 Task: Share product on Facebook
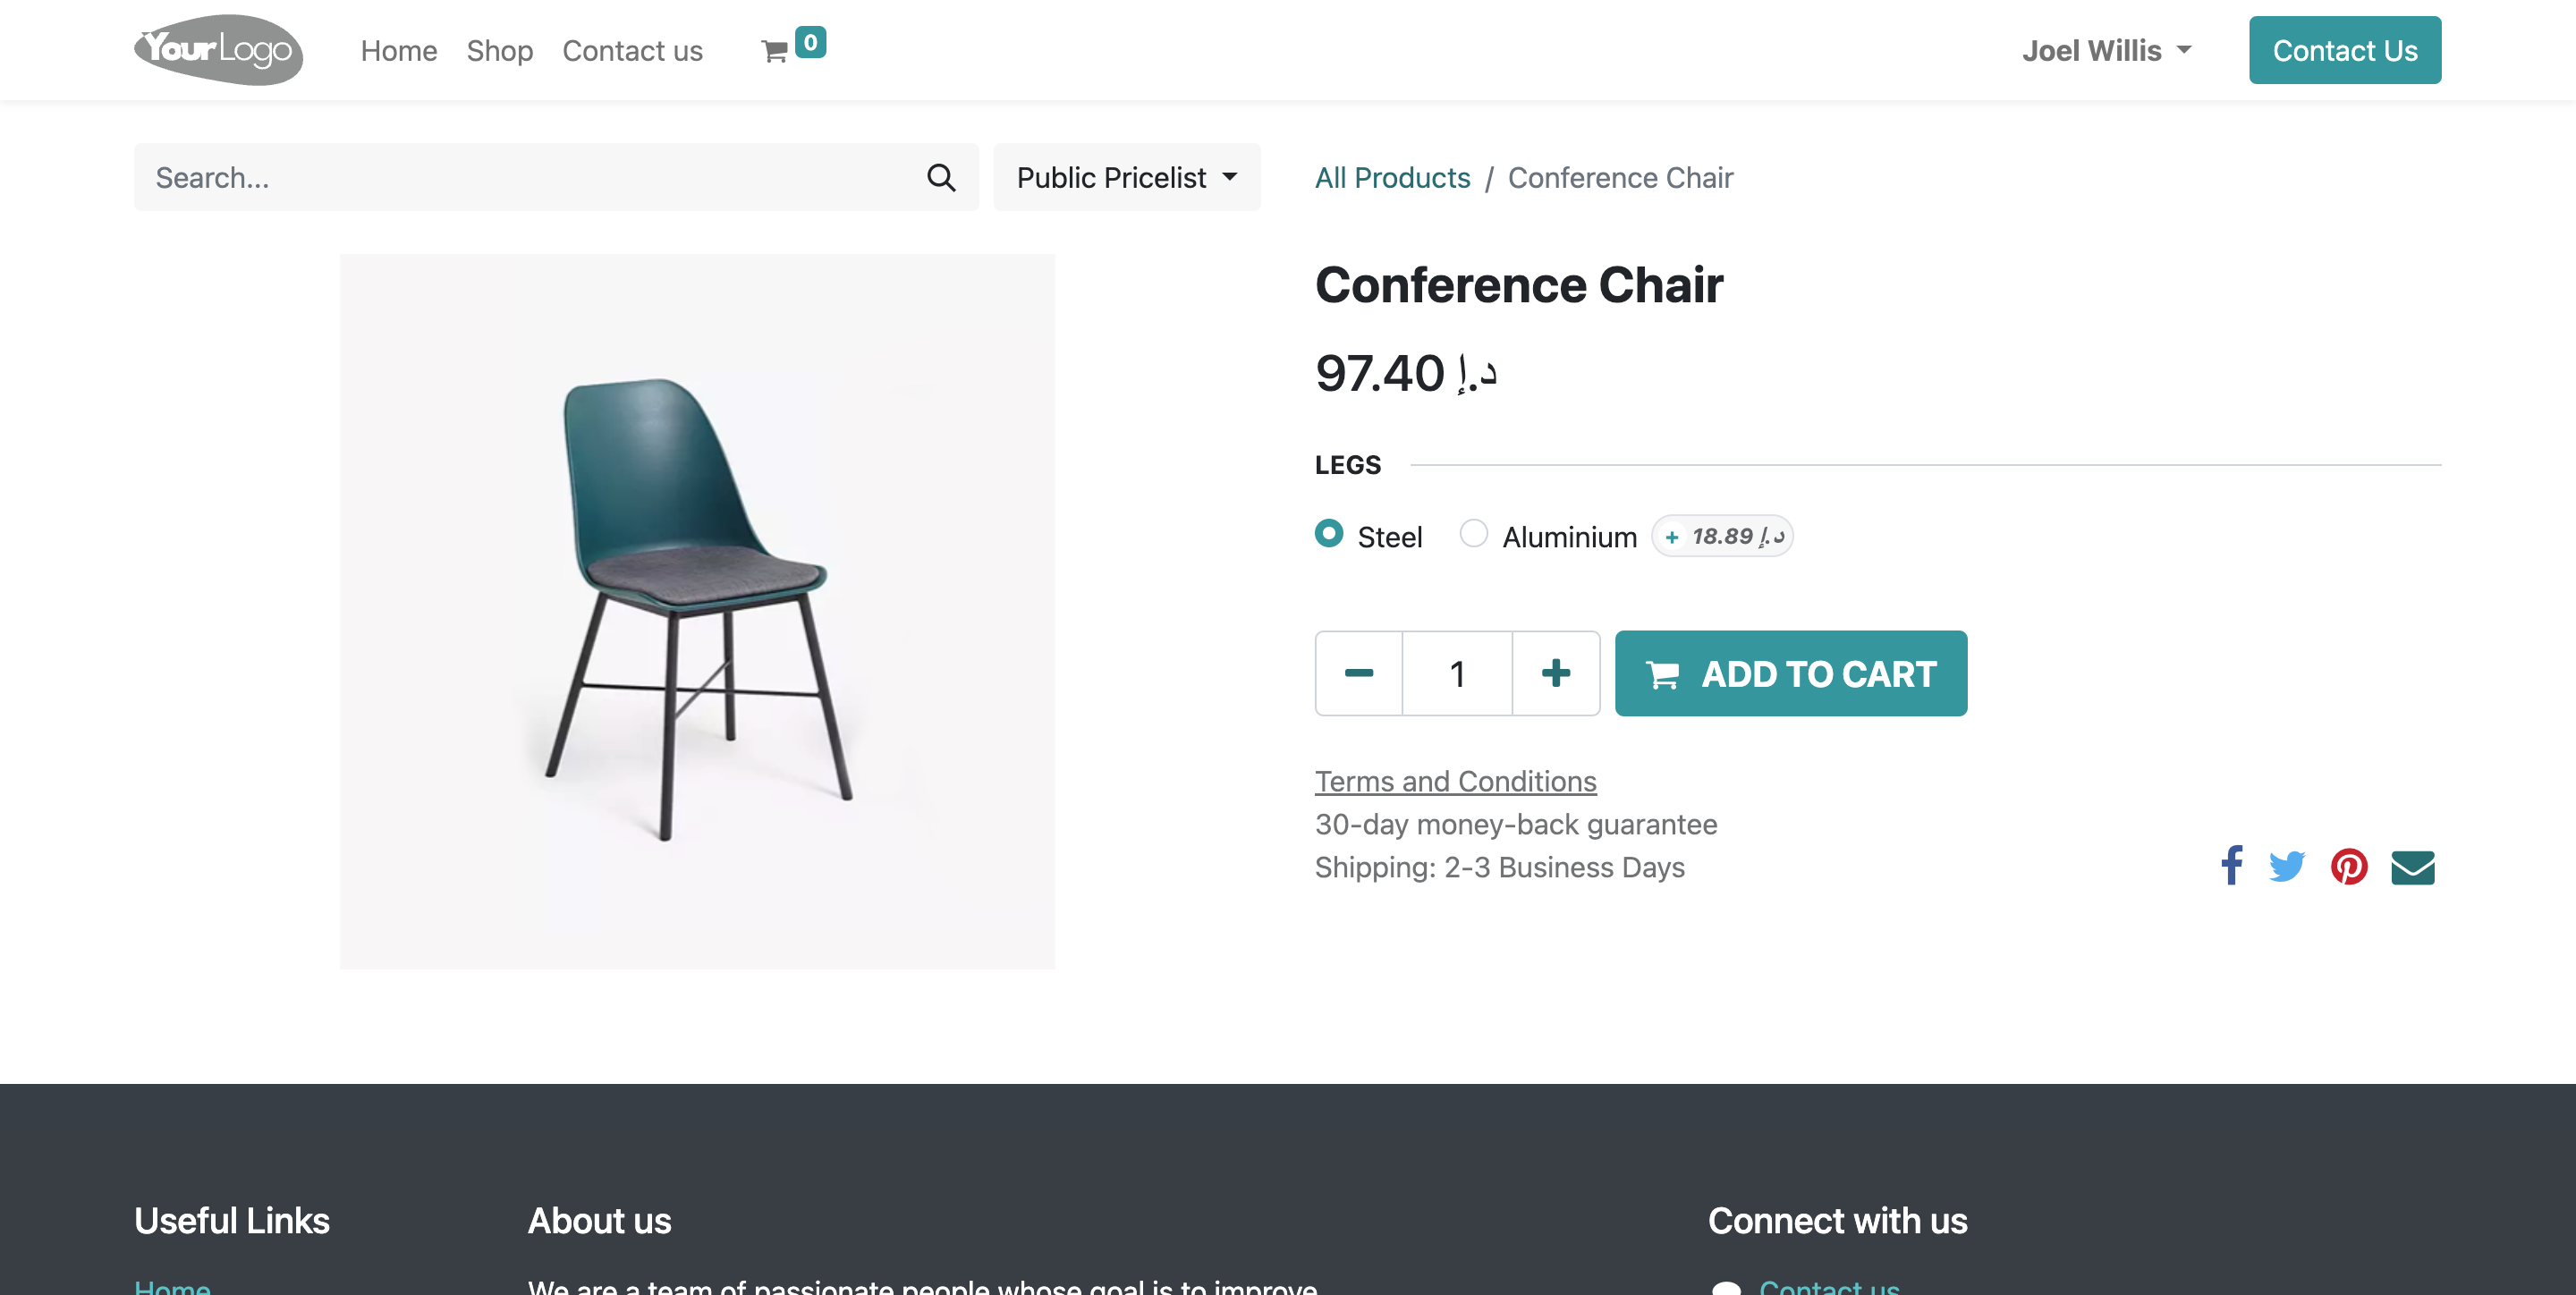tap(2231, 866)
